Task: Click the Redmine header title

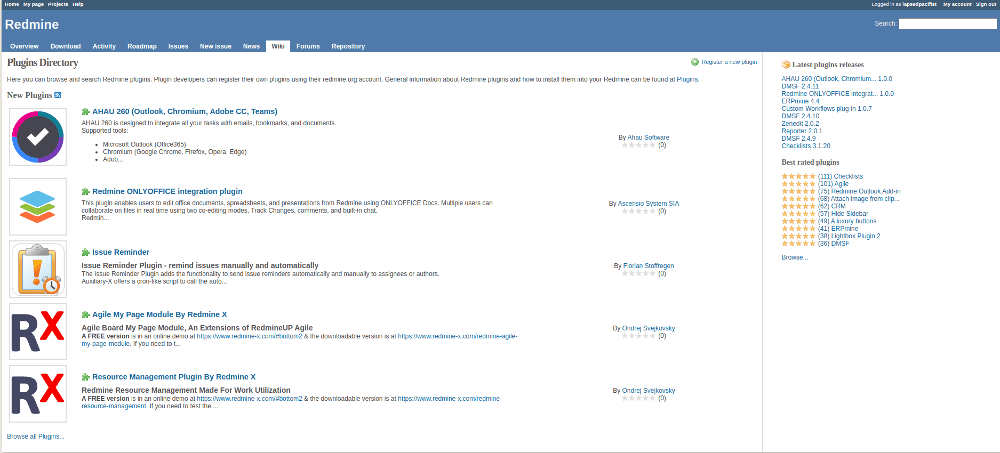Action: pyautogui.click(x=32, y=25)
